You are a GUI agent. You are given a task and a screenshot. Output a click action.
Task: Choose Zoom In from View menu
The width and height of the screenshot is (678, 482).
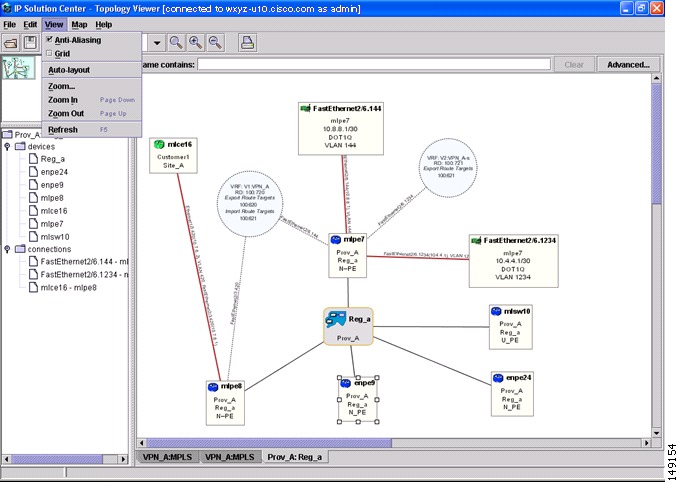point(92,100)
